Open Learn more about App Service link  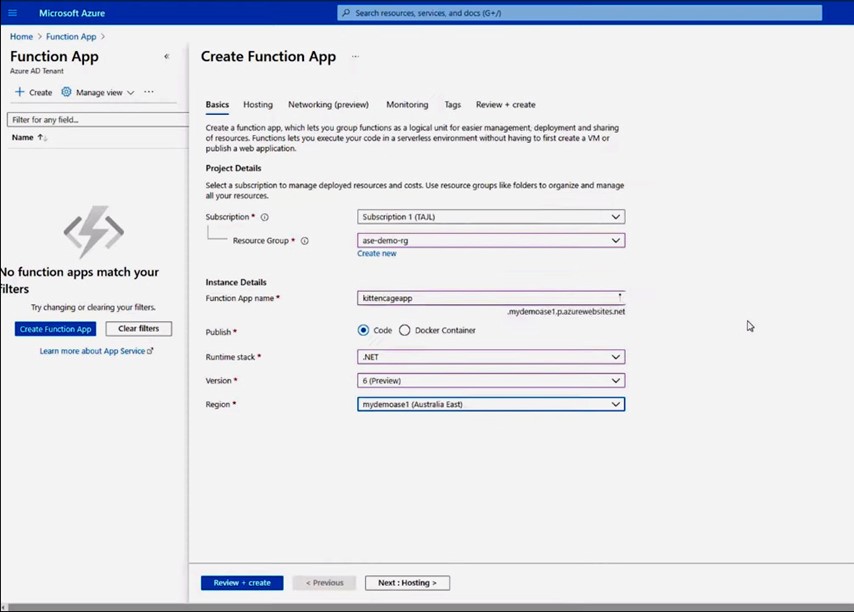(96, 351)
